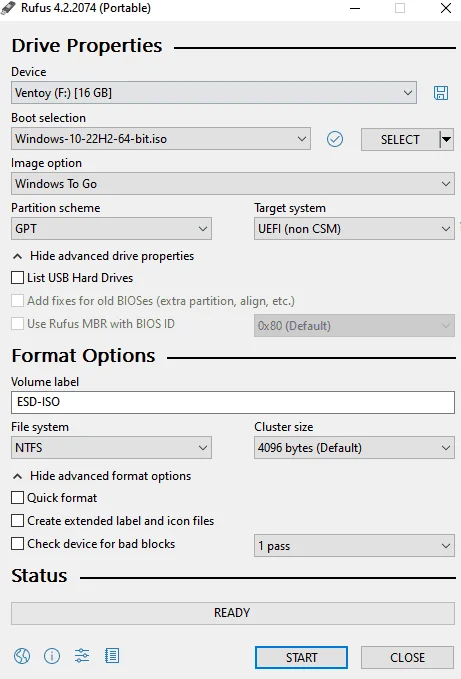This screenshot has height=679, width=461.
Task: Open the Device dropdown showing Ventoy
Action: (x=214, y=93)
